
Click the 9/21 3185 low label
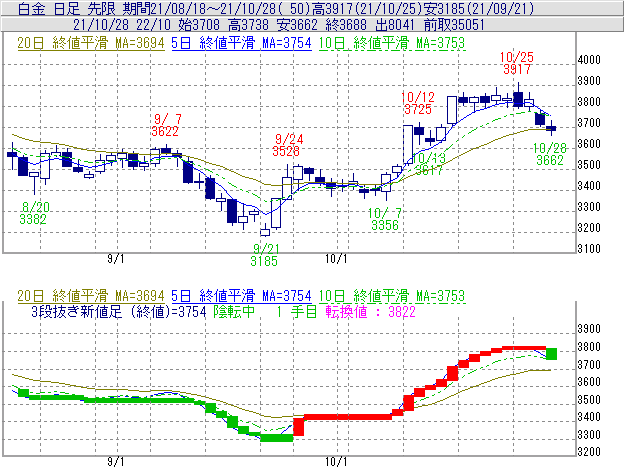pos(265,255)
